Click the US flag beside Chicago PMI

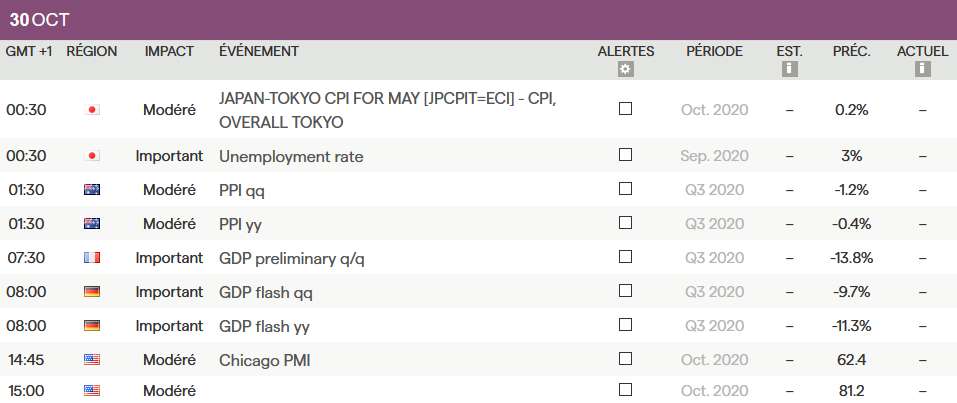pyautogui.click(x=92, y=360)
